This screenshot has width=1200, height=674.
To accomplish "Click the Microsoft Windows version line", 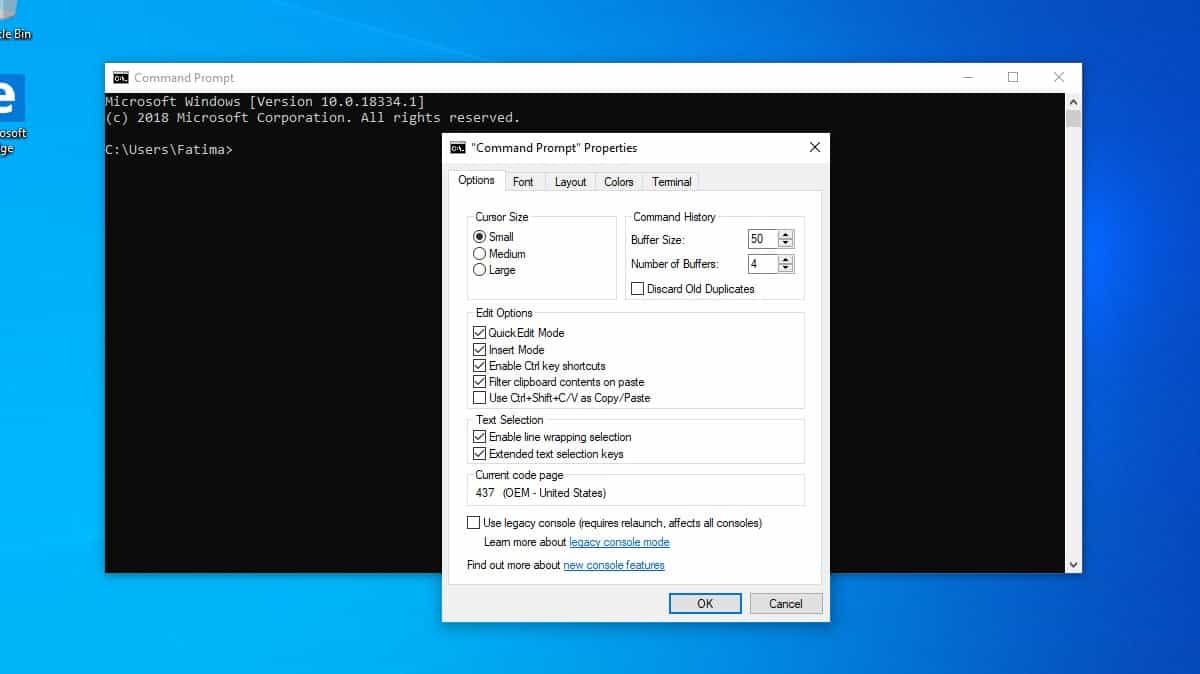I will click(265, 102).
